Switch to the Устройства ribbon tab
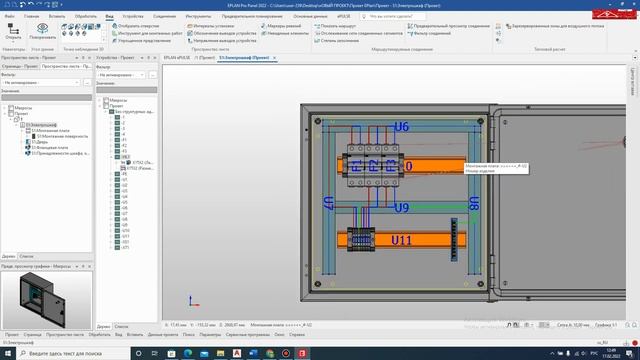 click(x=133, y=16)
